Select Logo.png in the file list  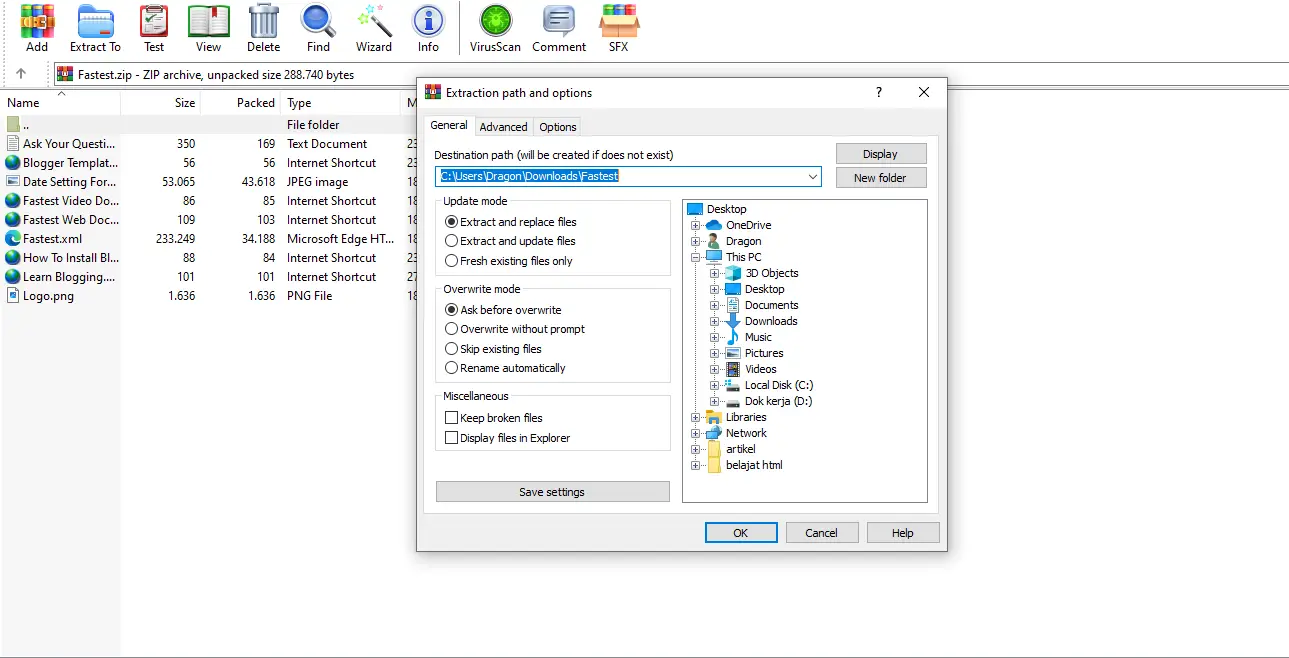[x=48, y=296]
